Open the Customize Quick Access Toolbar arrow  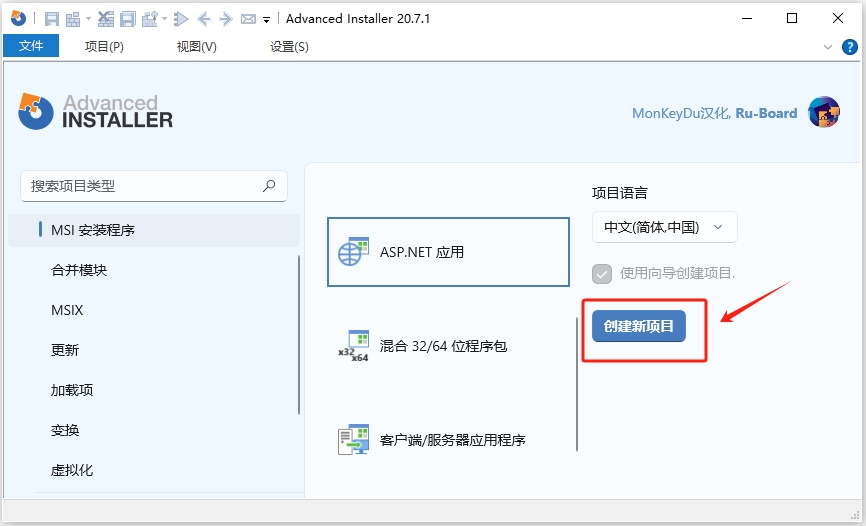coord(266,20)
